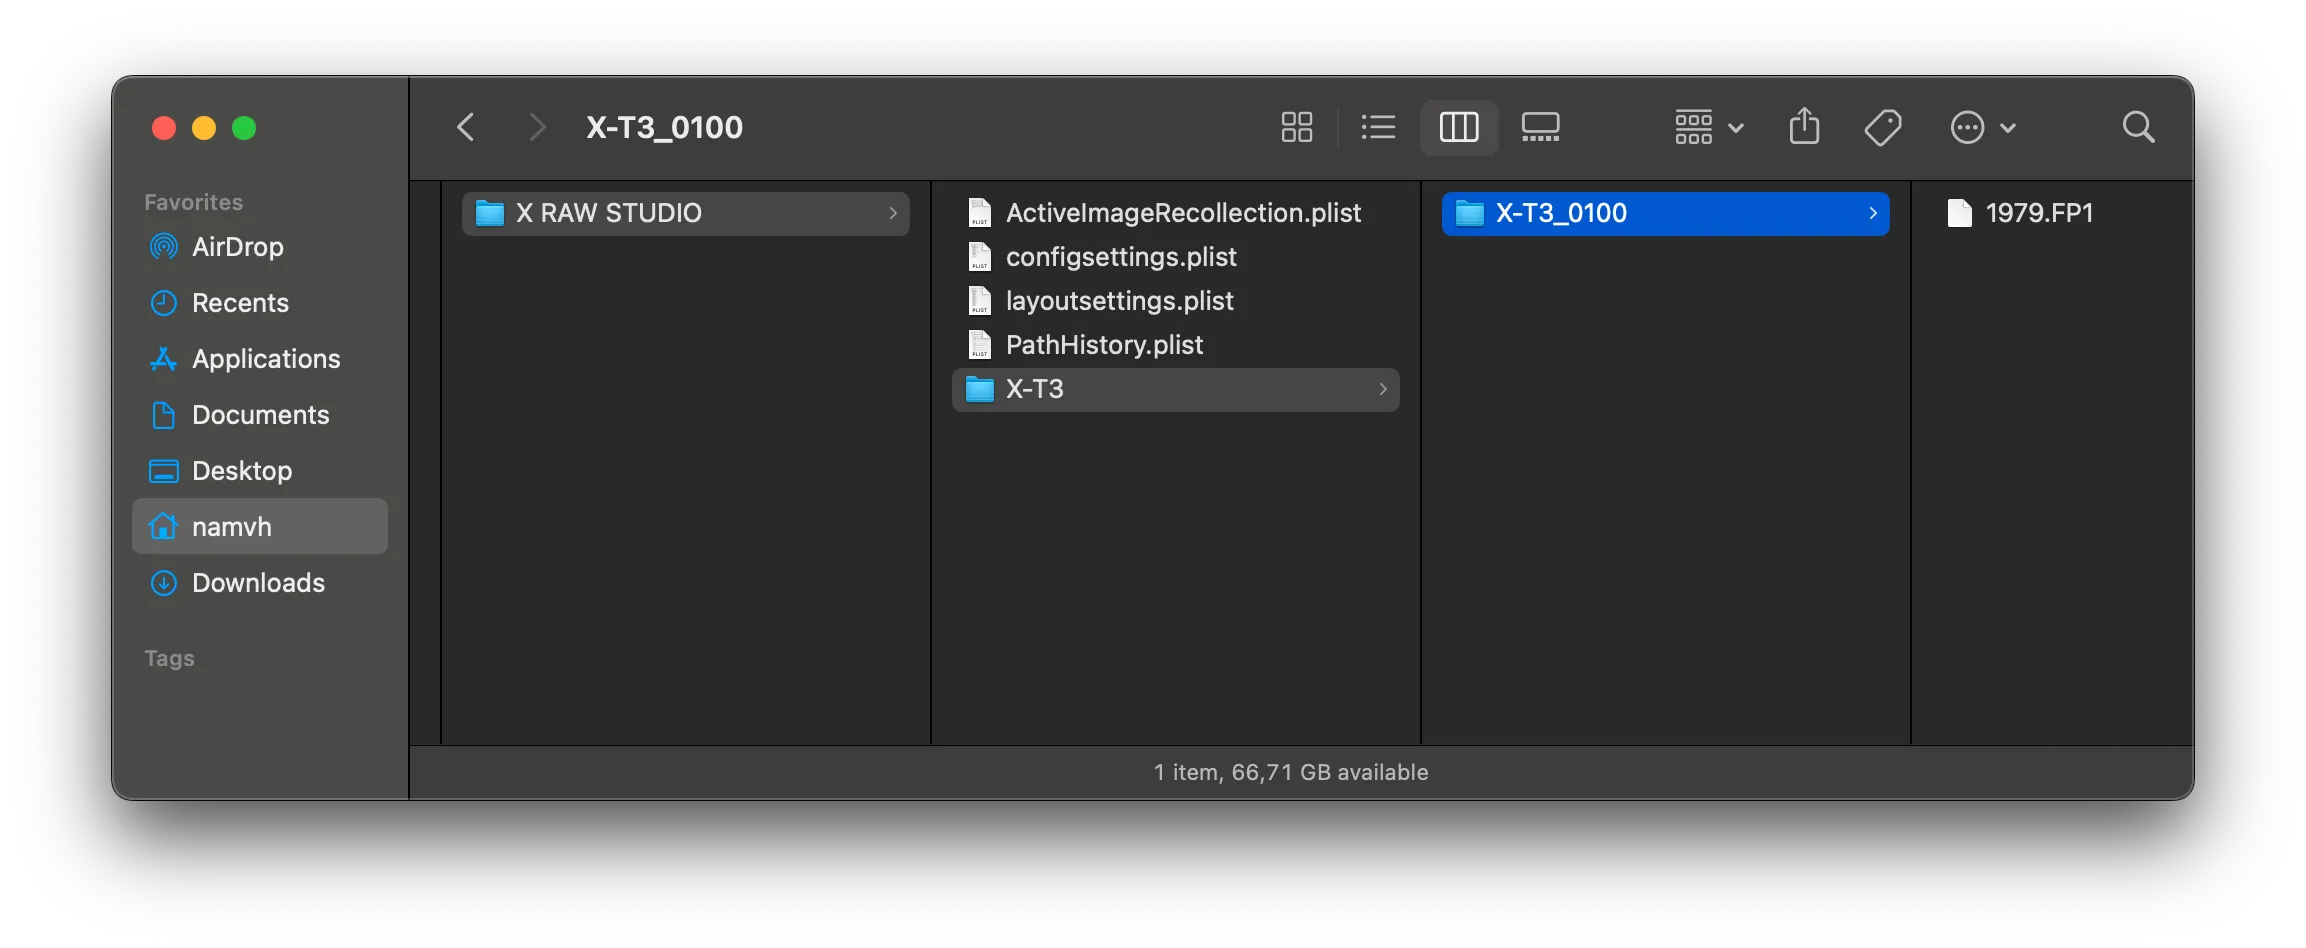This screenshot has width=2306, height=948.
Task: Select the PathHistory.plist file icon
Action: pos(980,345)
